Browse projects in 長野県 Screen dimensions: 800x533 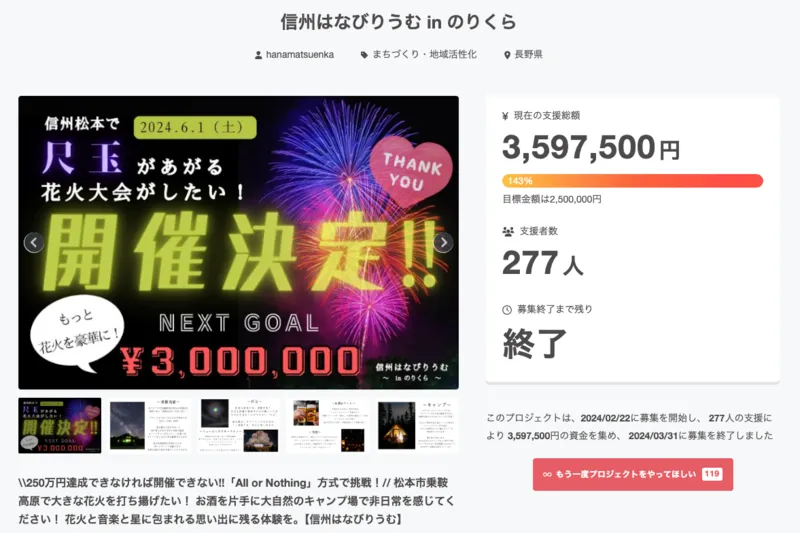pos(529,55)
